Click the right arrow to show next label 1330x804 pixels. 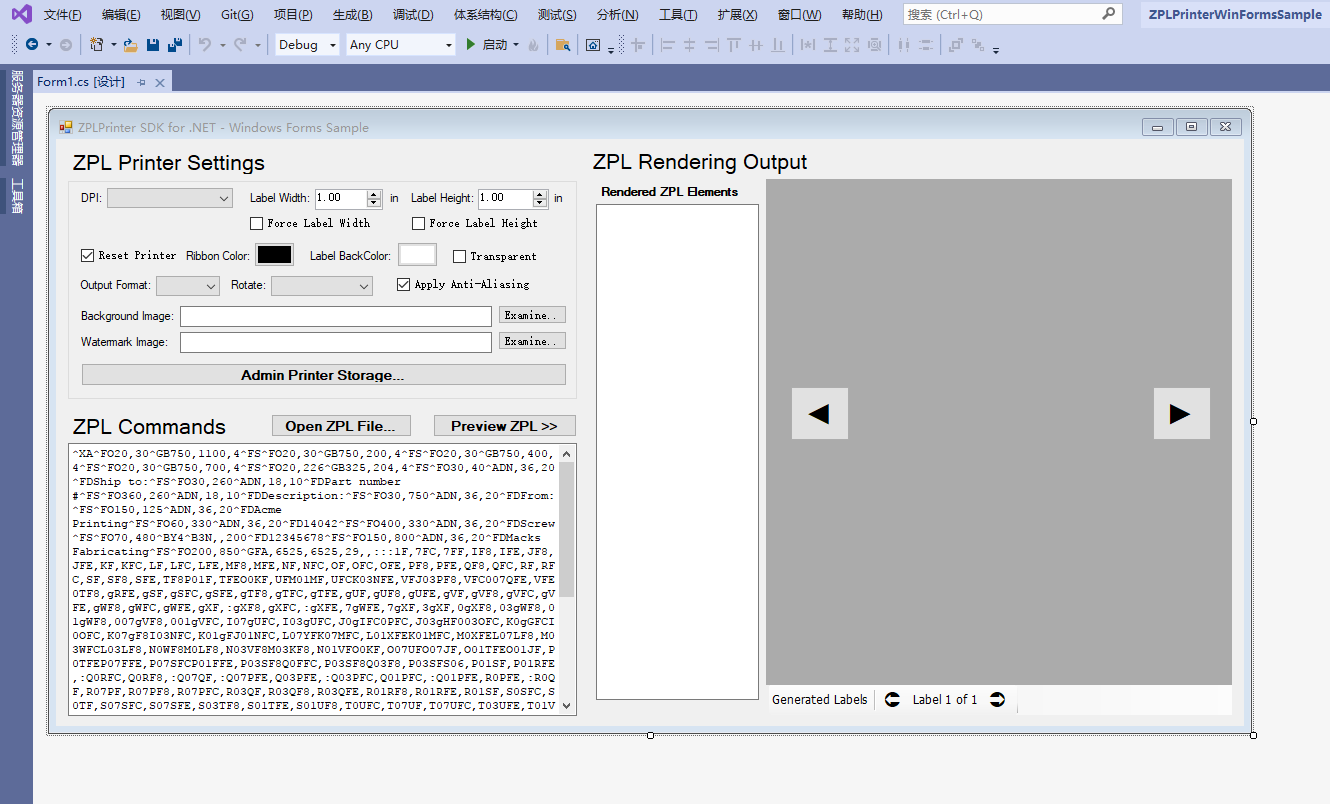[x=1181, y=413]
